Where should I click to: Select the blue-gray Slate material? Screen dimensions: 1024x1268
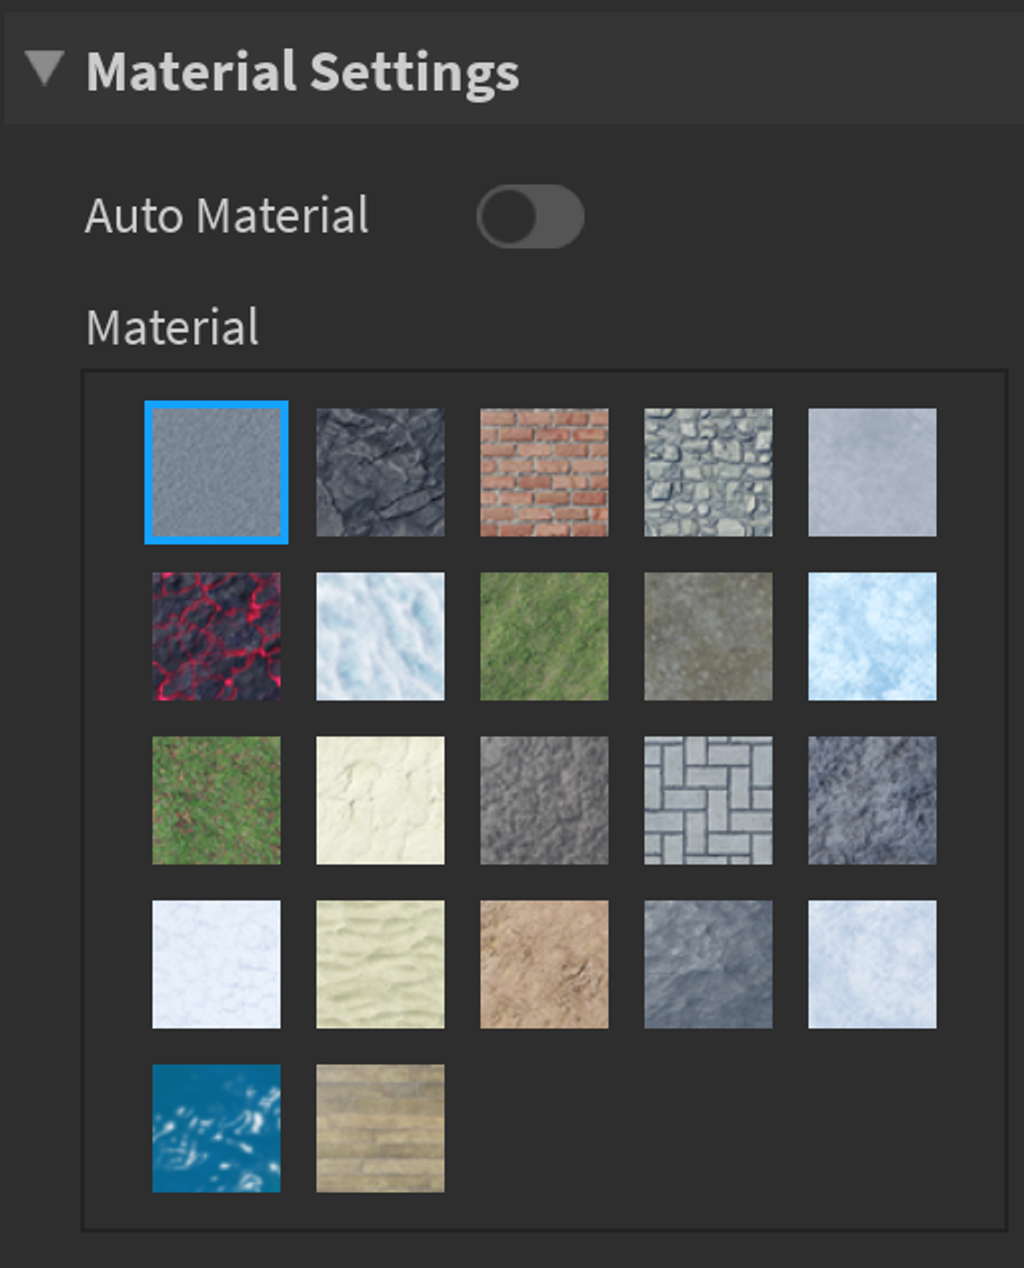pyautogui.click(x=708, y=964)
